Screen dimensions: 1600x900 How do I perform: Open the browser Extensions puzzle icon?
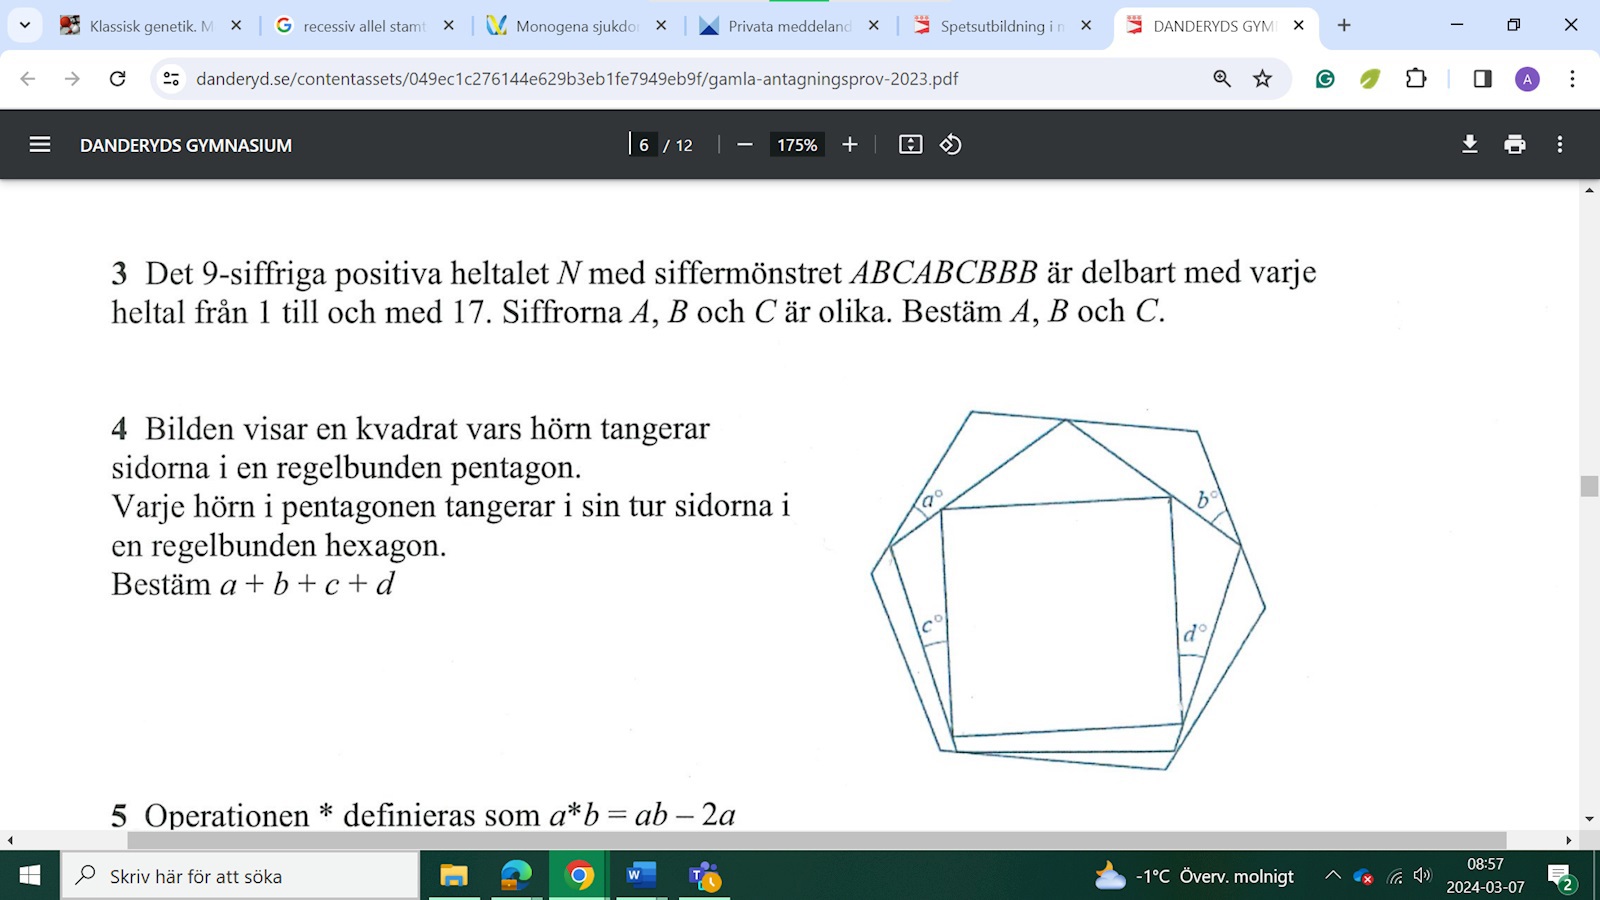pos(1416,79)
